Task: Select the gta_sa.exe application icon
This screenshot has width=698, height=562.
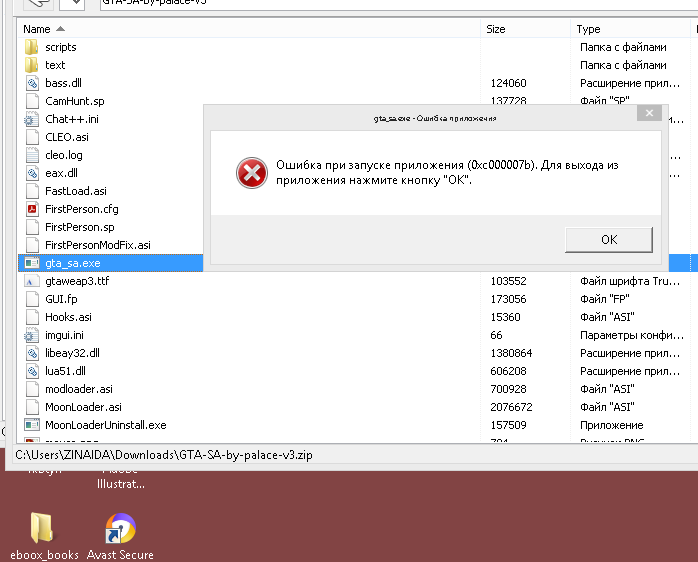Action: (31, 263)
